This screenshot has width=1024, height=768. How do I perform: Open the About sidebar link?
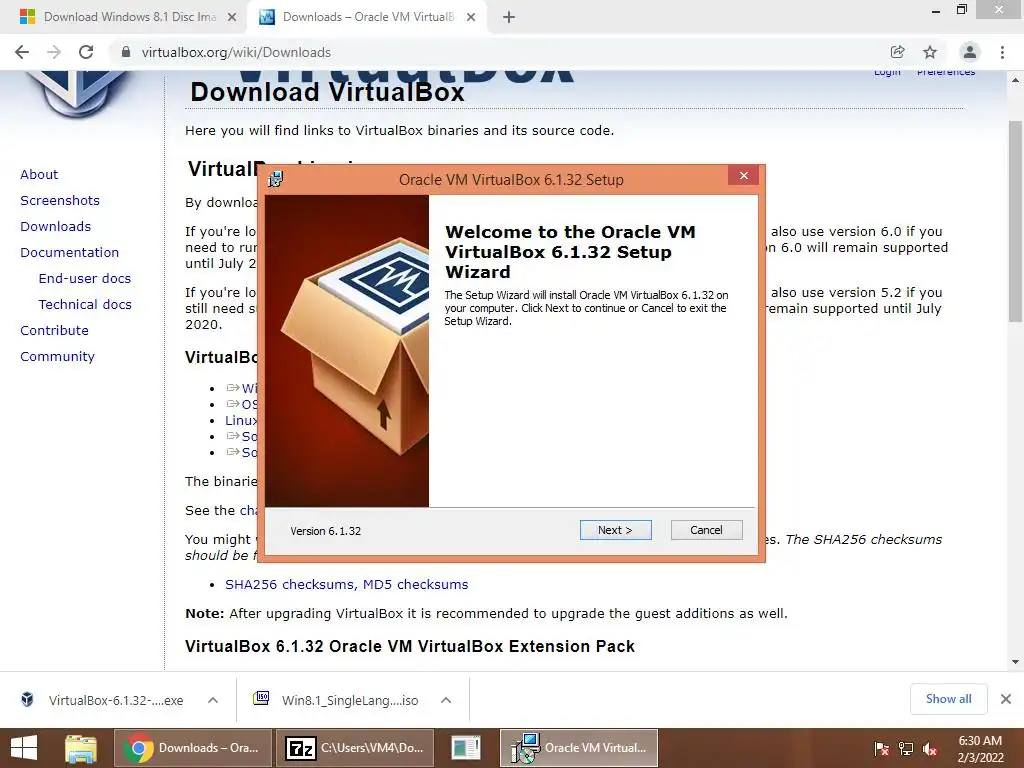click(39, 174)
